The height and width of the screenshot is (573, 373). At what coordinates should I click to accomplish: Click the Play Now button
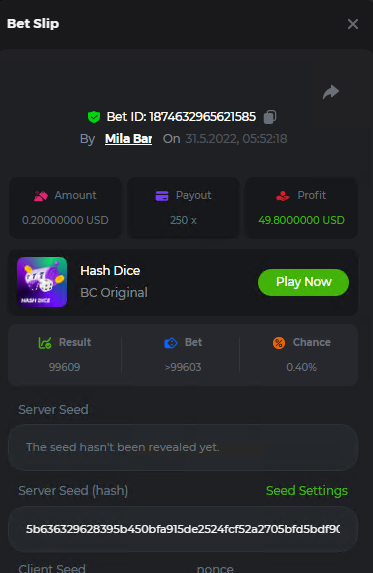pyautogui.click(x=303, y=282)
